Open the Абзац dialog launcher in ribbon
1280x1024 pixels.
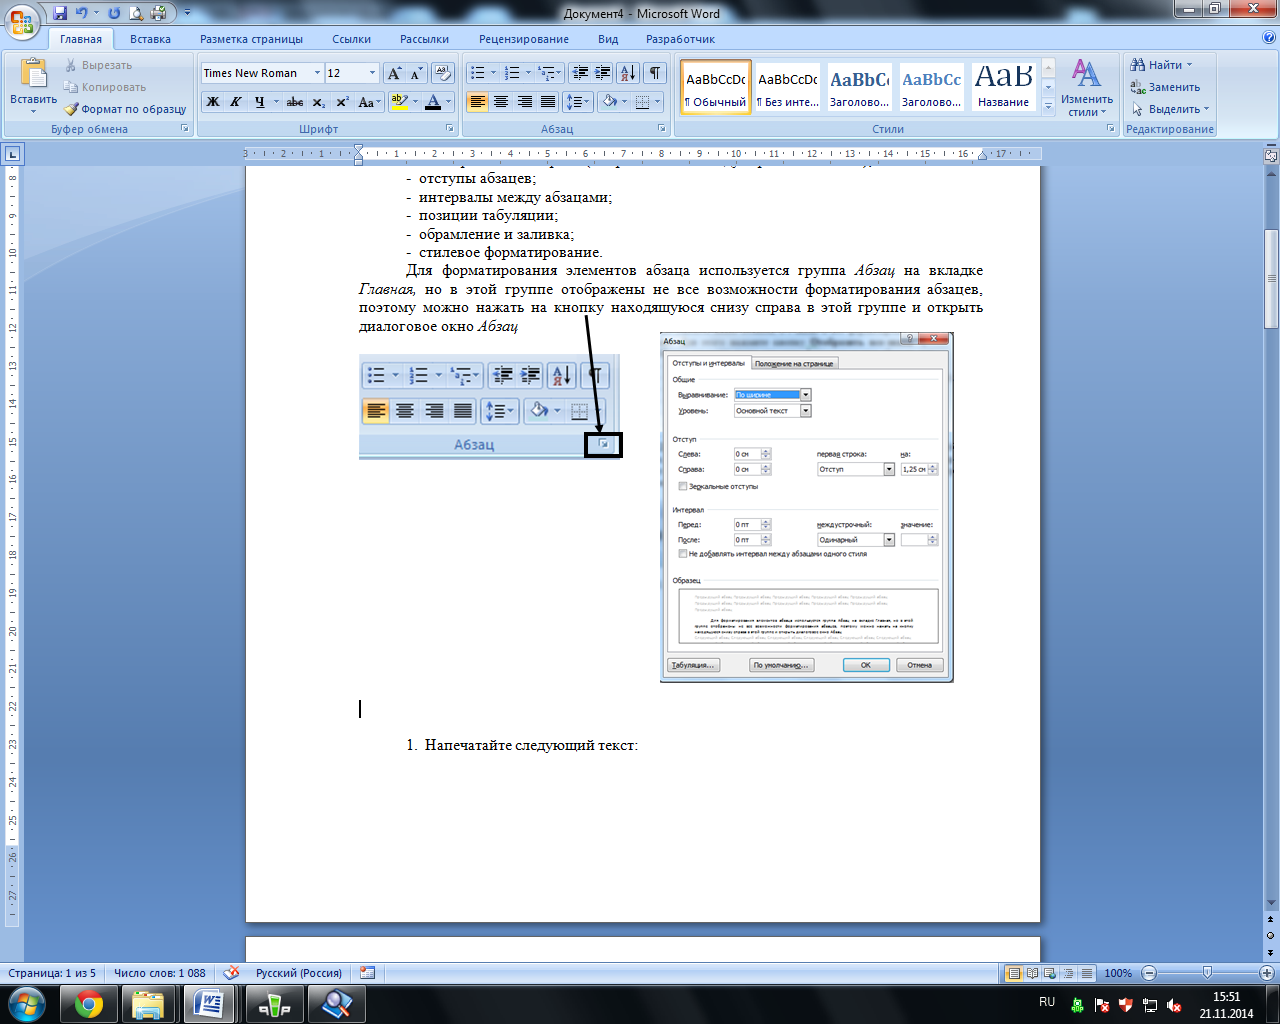(662, 129)
